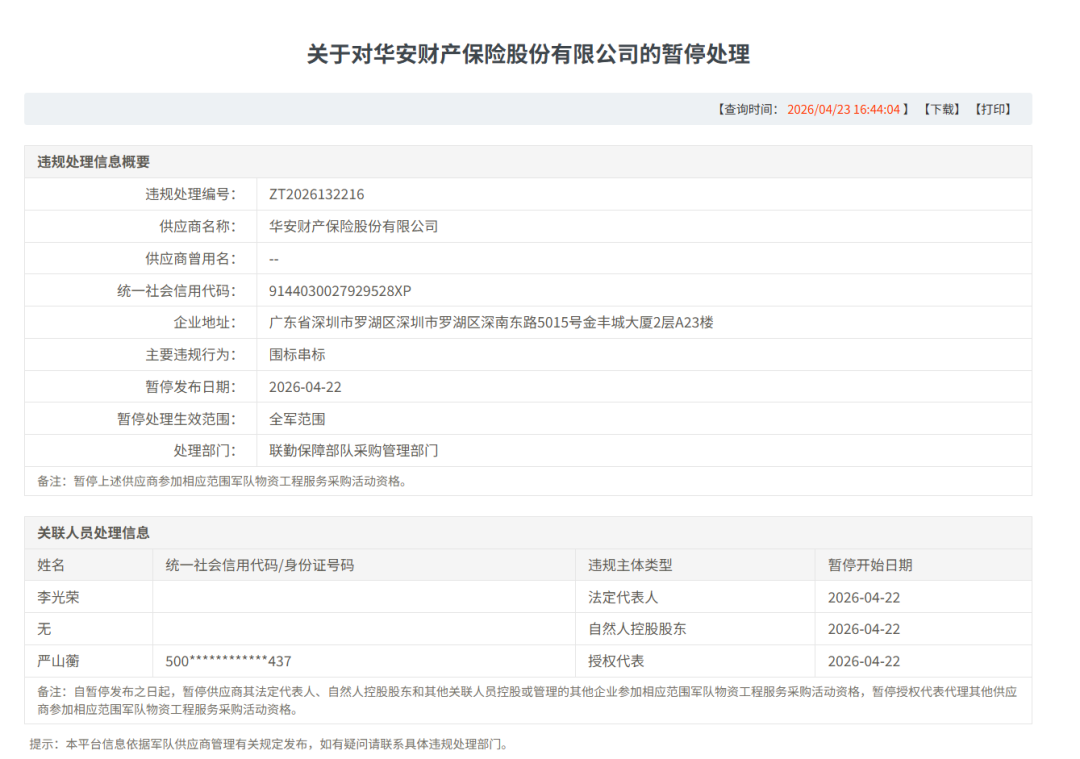Click the violation value 围标串标
Image resolution: width=1080 pixels, height=759 pixels.
[x=297, y=354]
